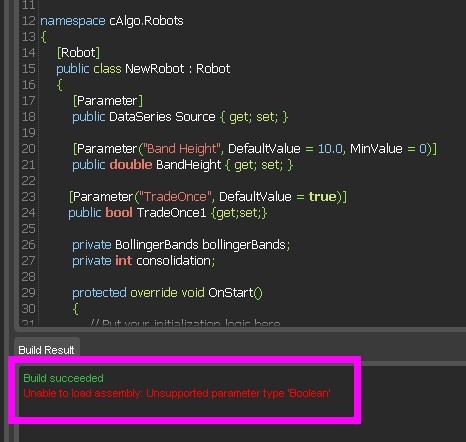Click 'DefaultValue = true' on line 23
The image size is (466, 442).
(278, 197)
